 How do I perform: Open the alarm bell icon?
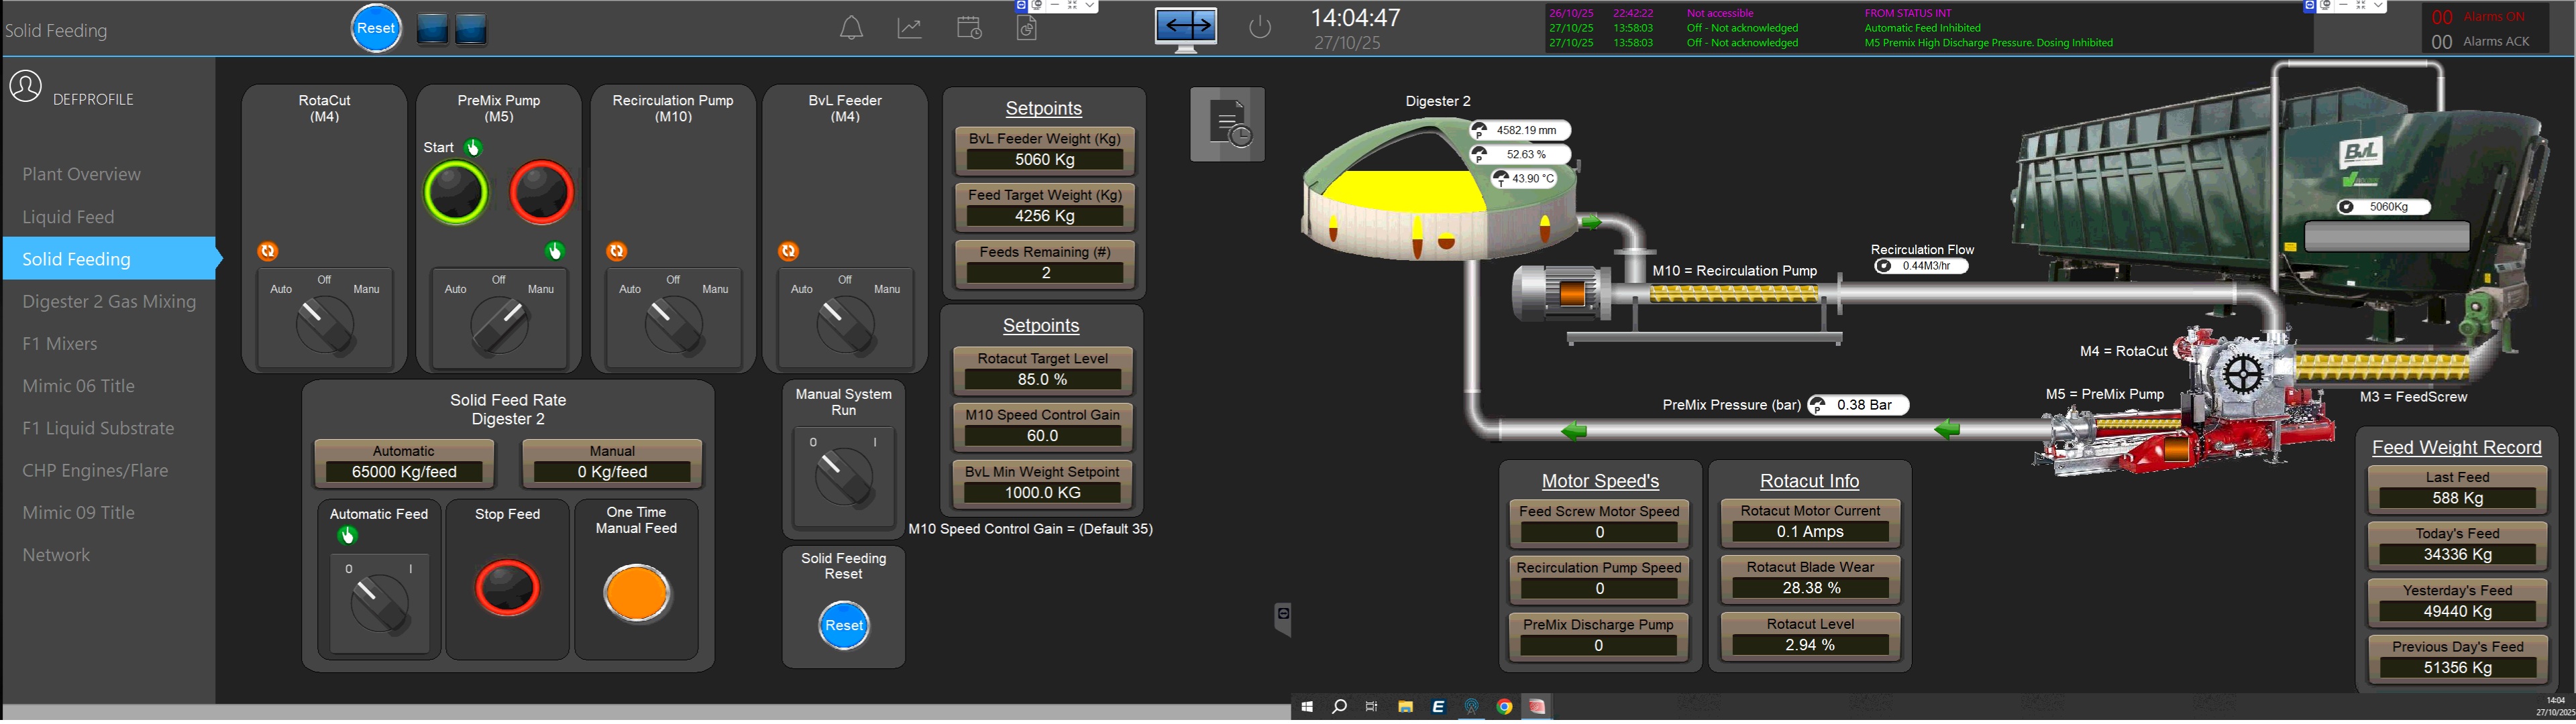[851, 28]
